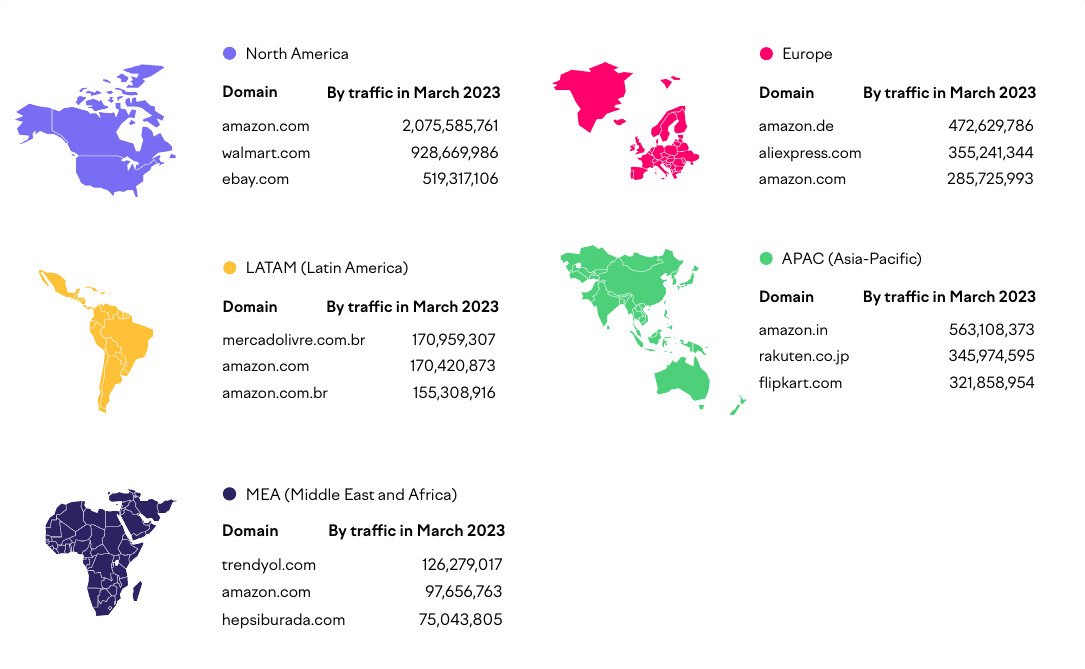The width and height of the screenshot is (1085, 669).
Task: Click flipkart.com domain
Action: [x=801, y=383]
